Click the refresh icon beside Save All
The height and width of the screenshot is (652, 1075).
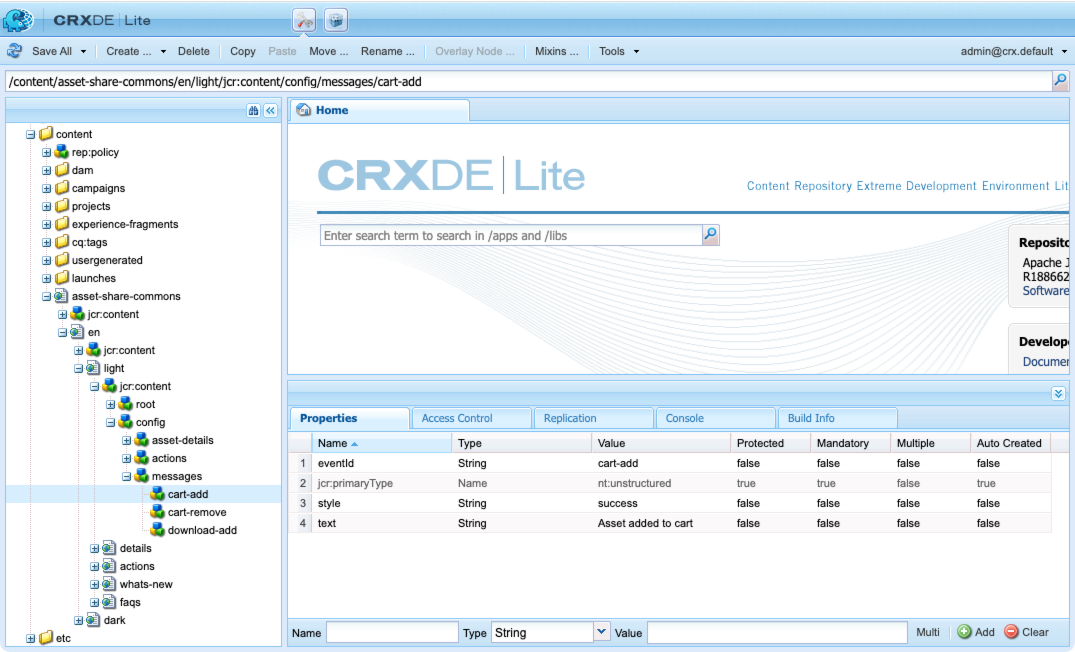click(x=14, y=51)
